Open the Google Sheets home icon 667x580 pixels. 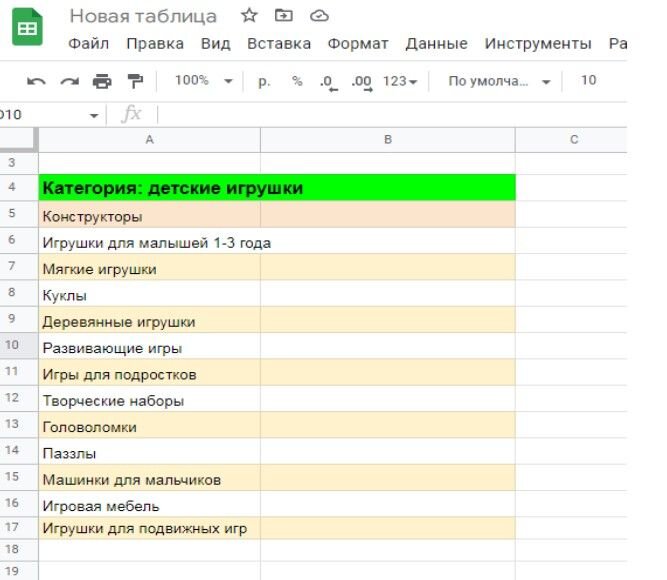(x=27, y=26)
